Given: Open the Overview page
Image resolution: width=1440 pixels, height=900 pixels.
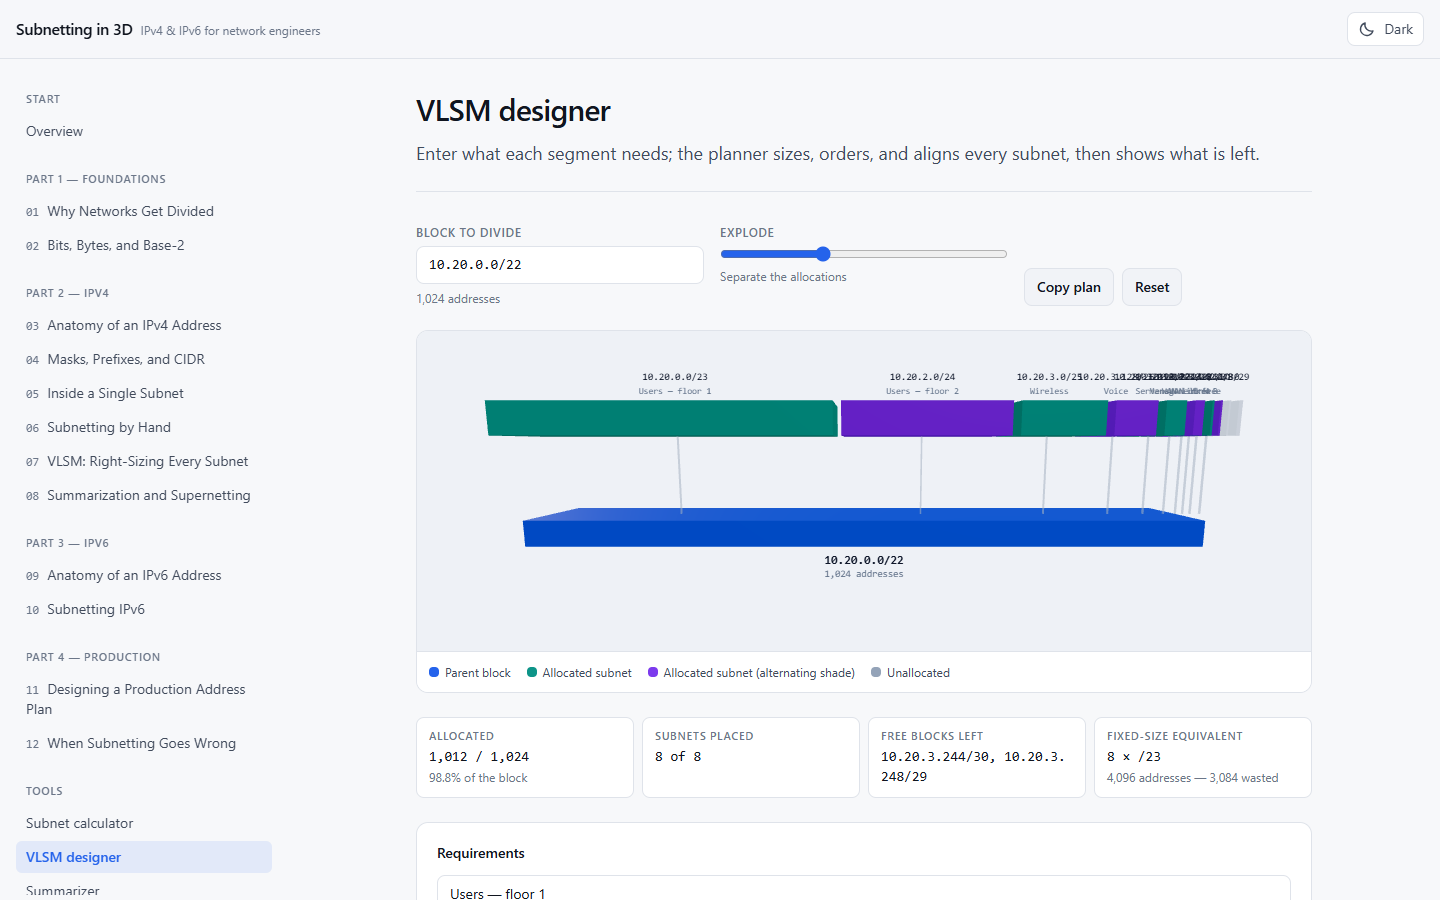Looking at the screenshot, I should pyautogui.click(x=144, y=131).
